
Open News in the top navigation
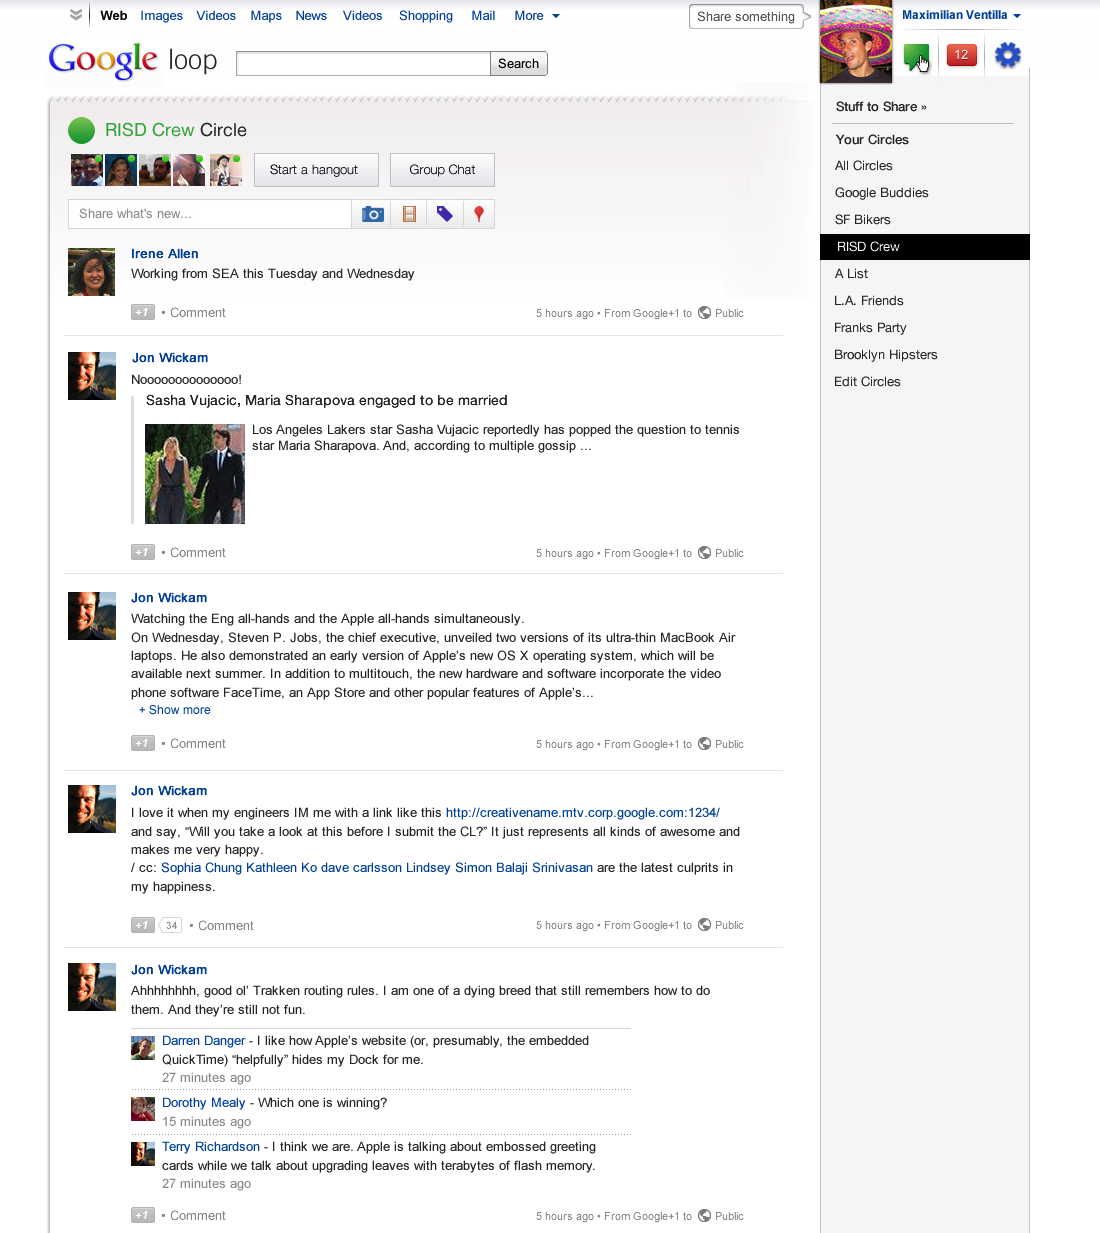pyautogui.click(x=311, y=16)
